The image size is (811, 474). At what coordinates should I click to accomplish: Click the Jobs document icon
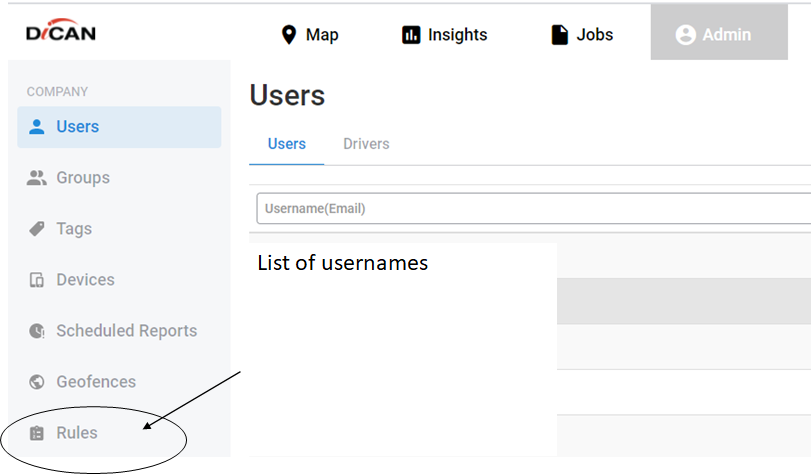560,35
